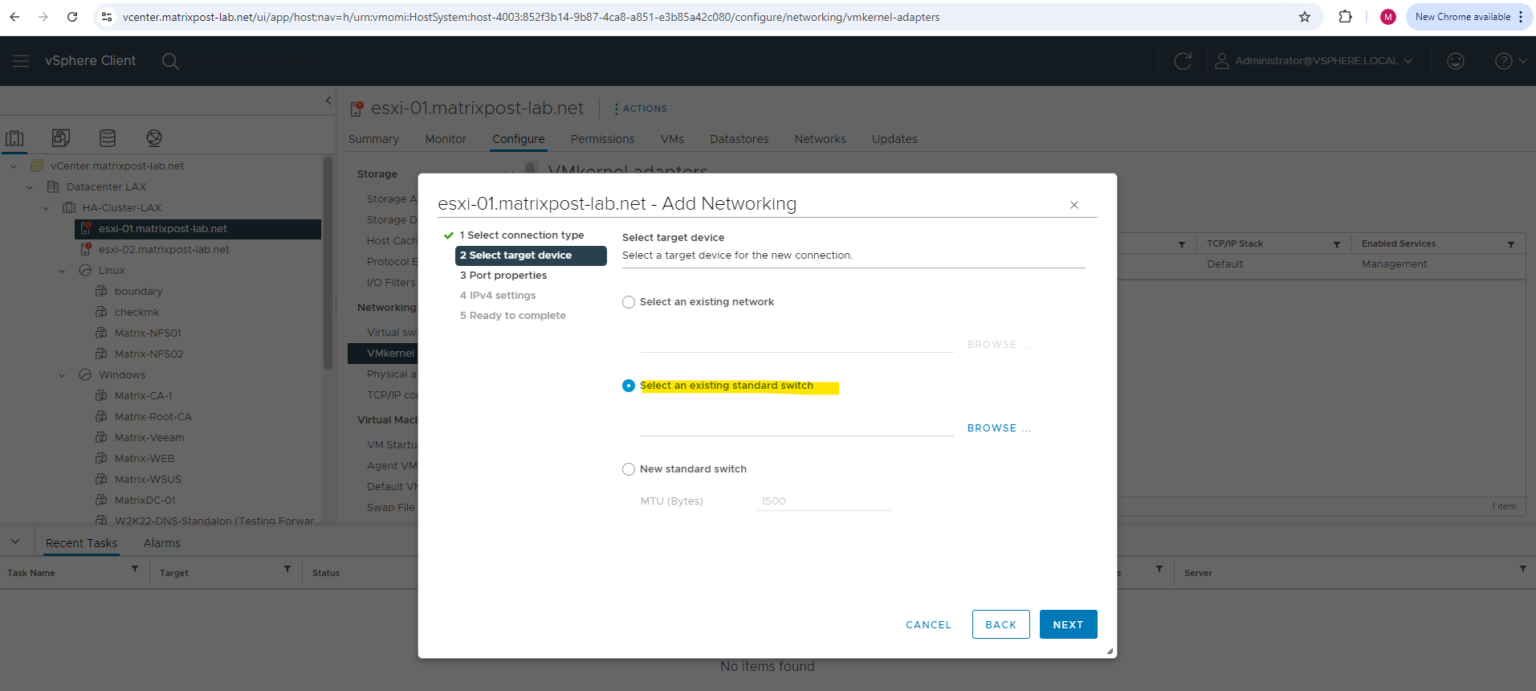Click the NEXT button in Add Networking
Screen dimensions: 1536x691
pyautogui.click(x=1068, y=624)
